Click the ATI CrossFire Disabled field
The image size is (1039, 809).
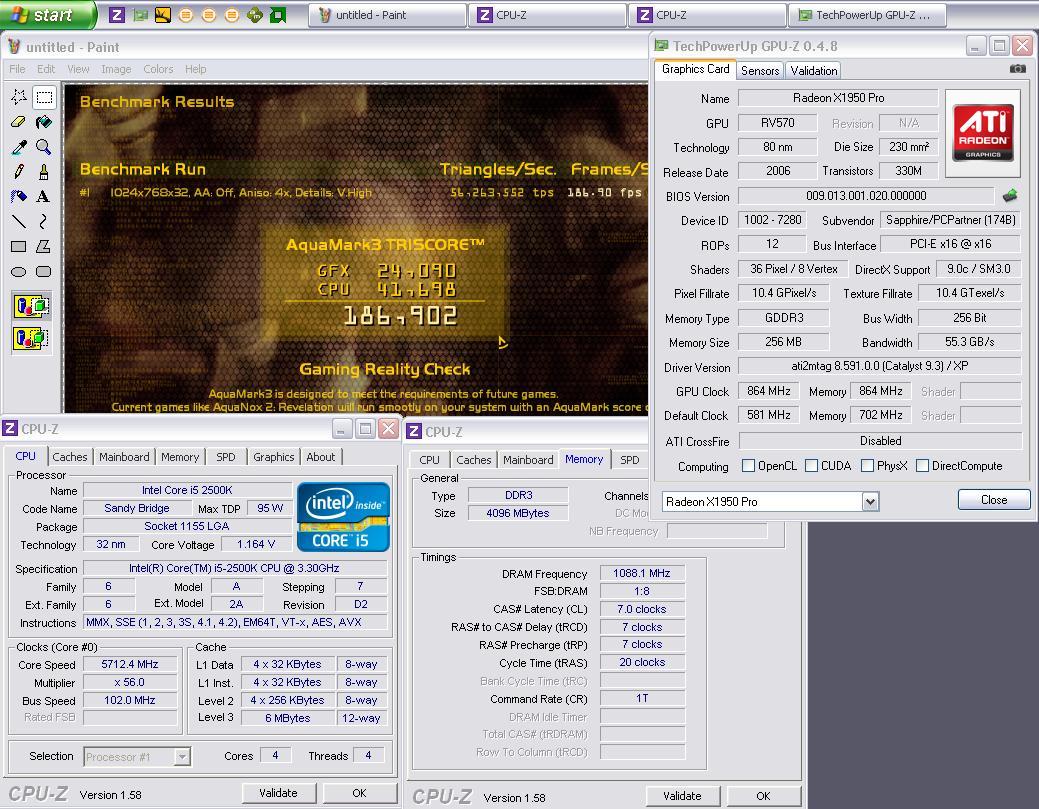[880, 441]
